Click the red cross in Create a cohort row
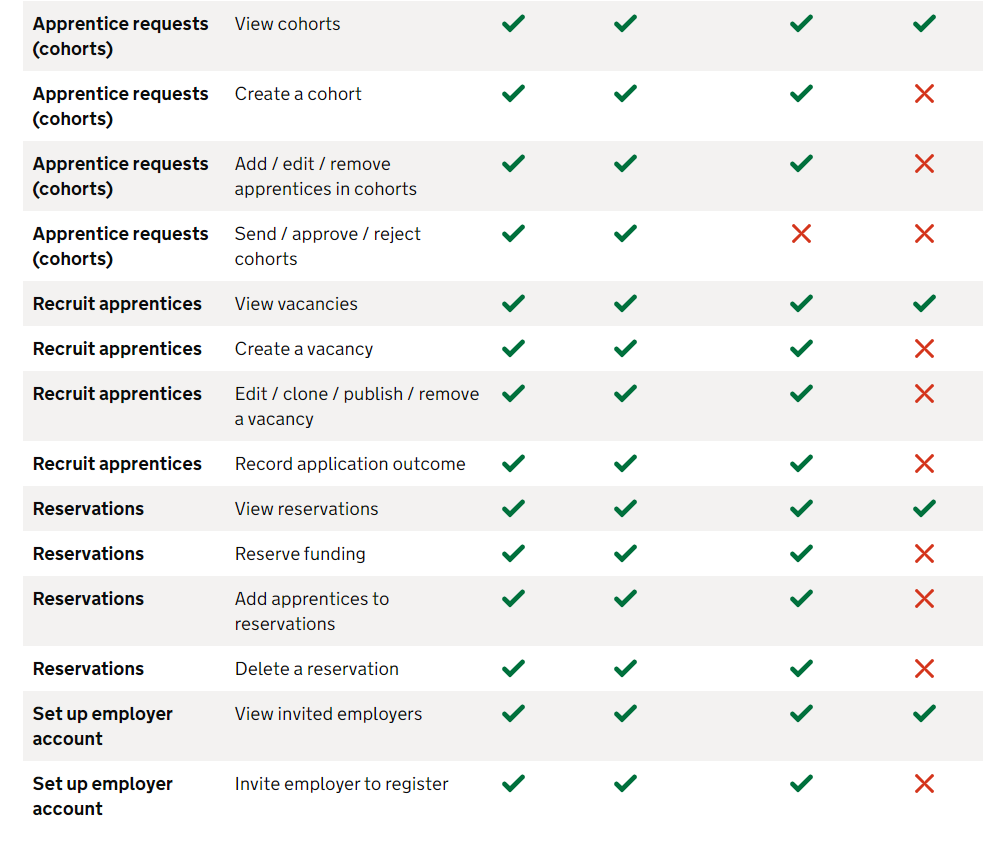This screenshot has width=985, height=859. tap(924, 94)
